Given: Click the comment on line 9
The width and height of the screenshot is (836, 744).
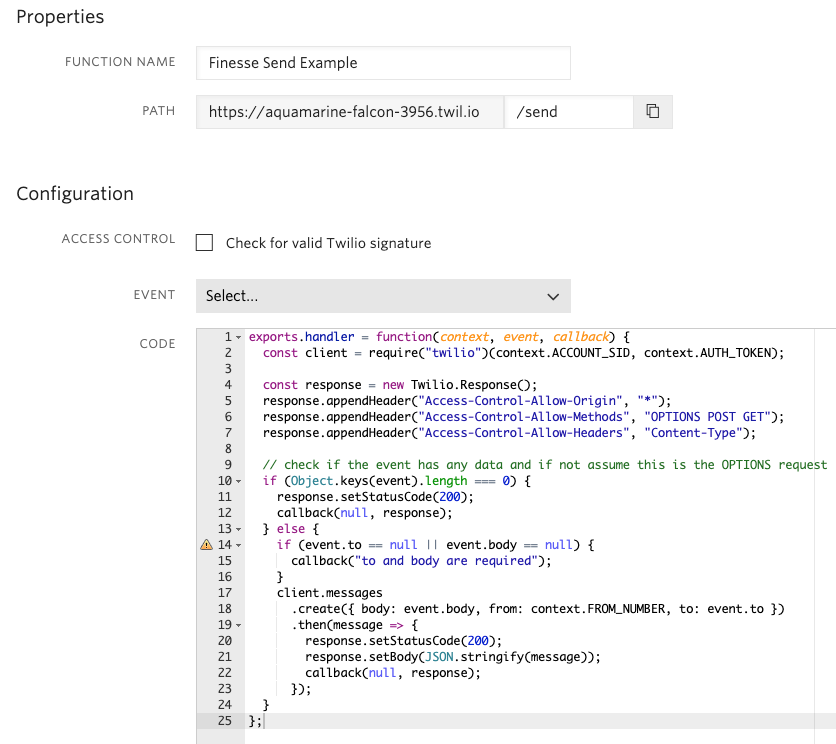Looking at the screenshot, I should [x=544, y=465].
